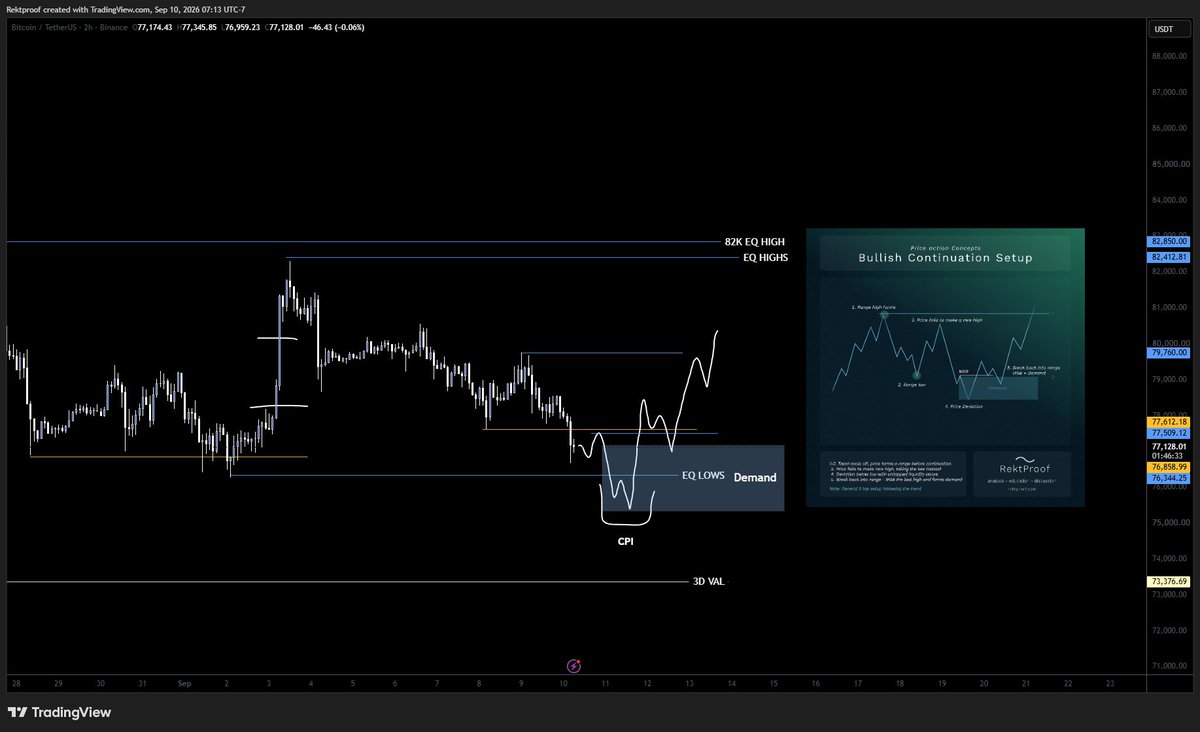Click the "Demand" zone label
The image size is (1200, 732).
pyautogui.click(x=755, y=478)
